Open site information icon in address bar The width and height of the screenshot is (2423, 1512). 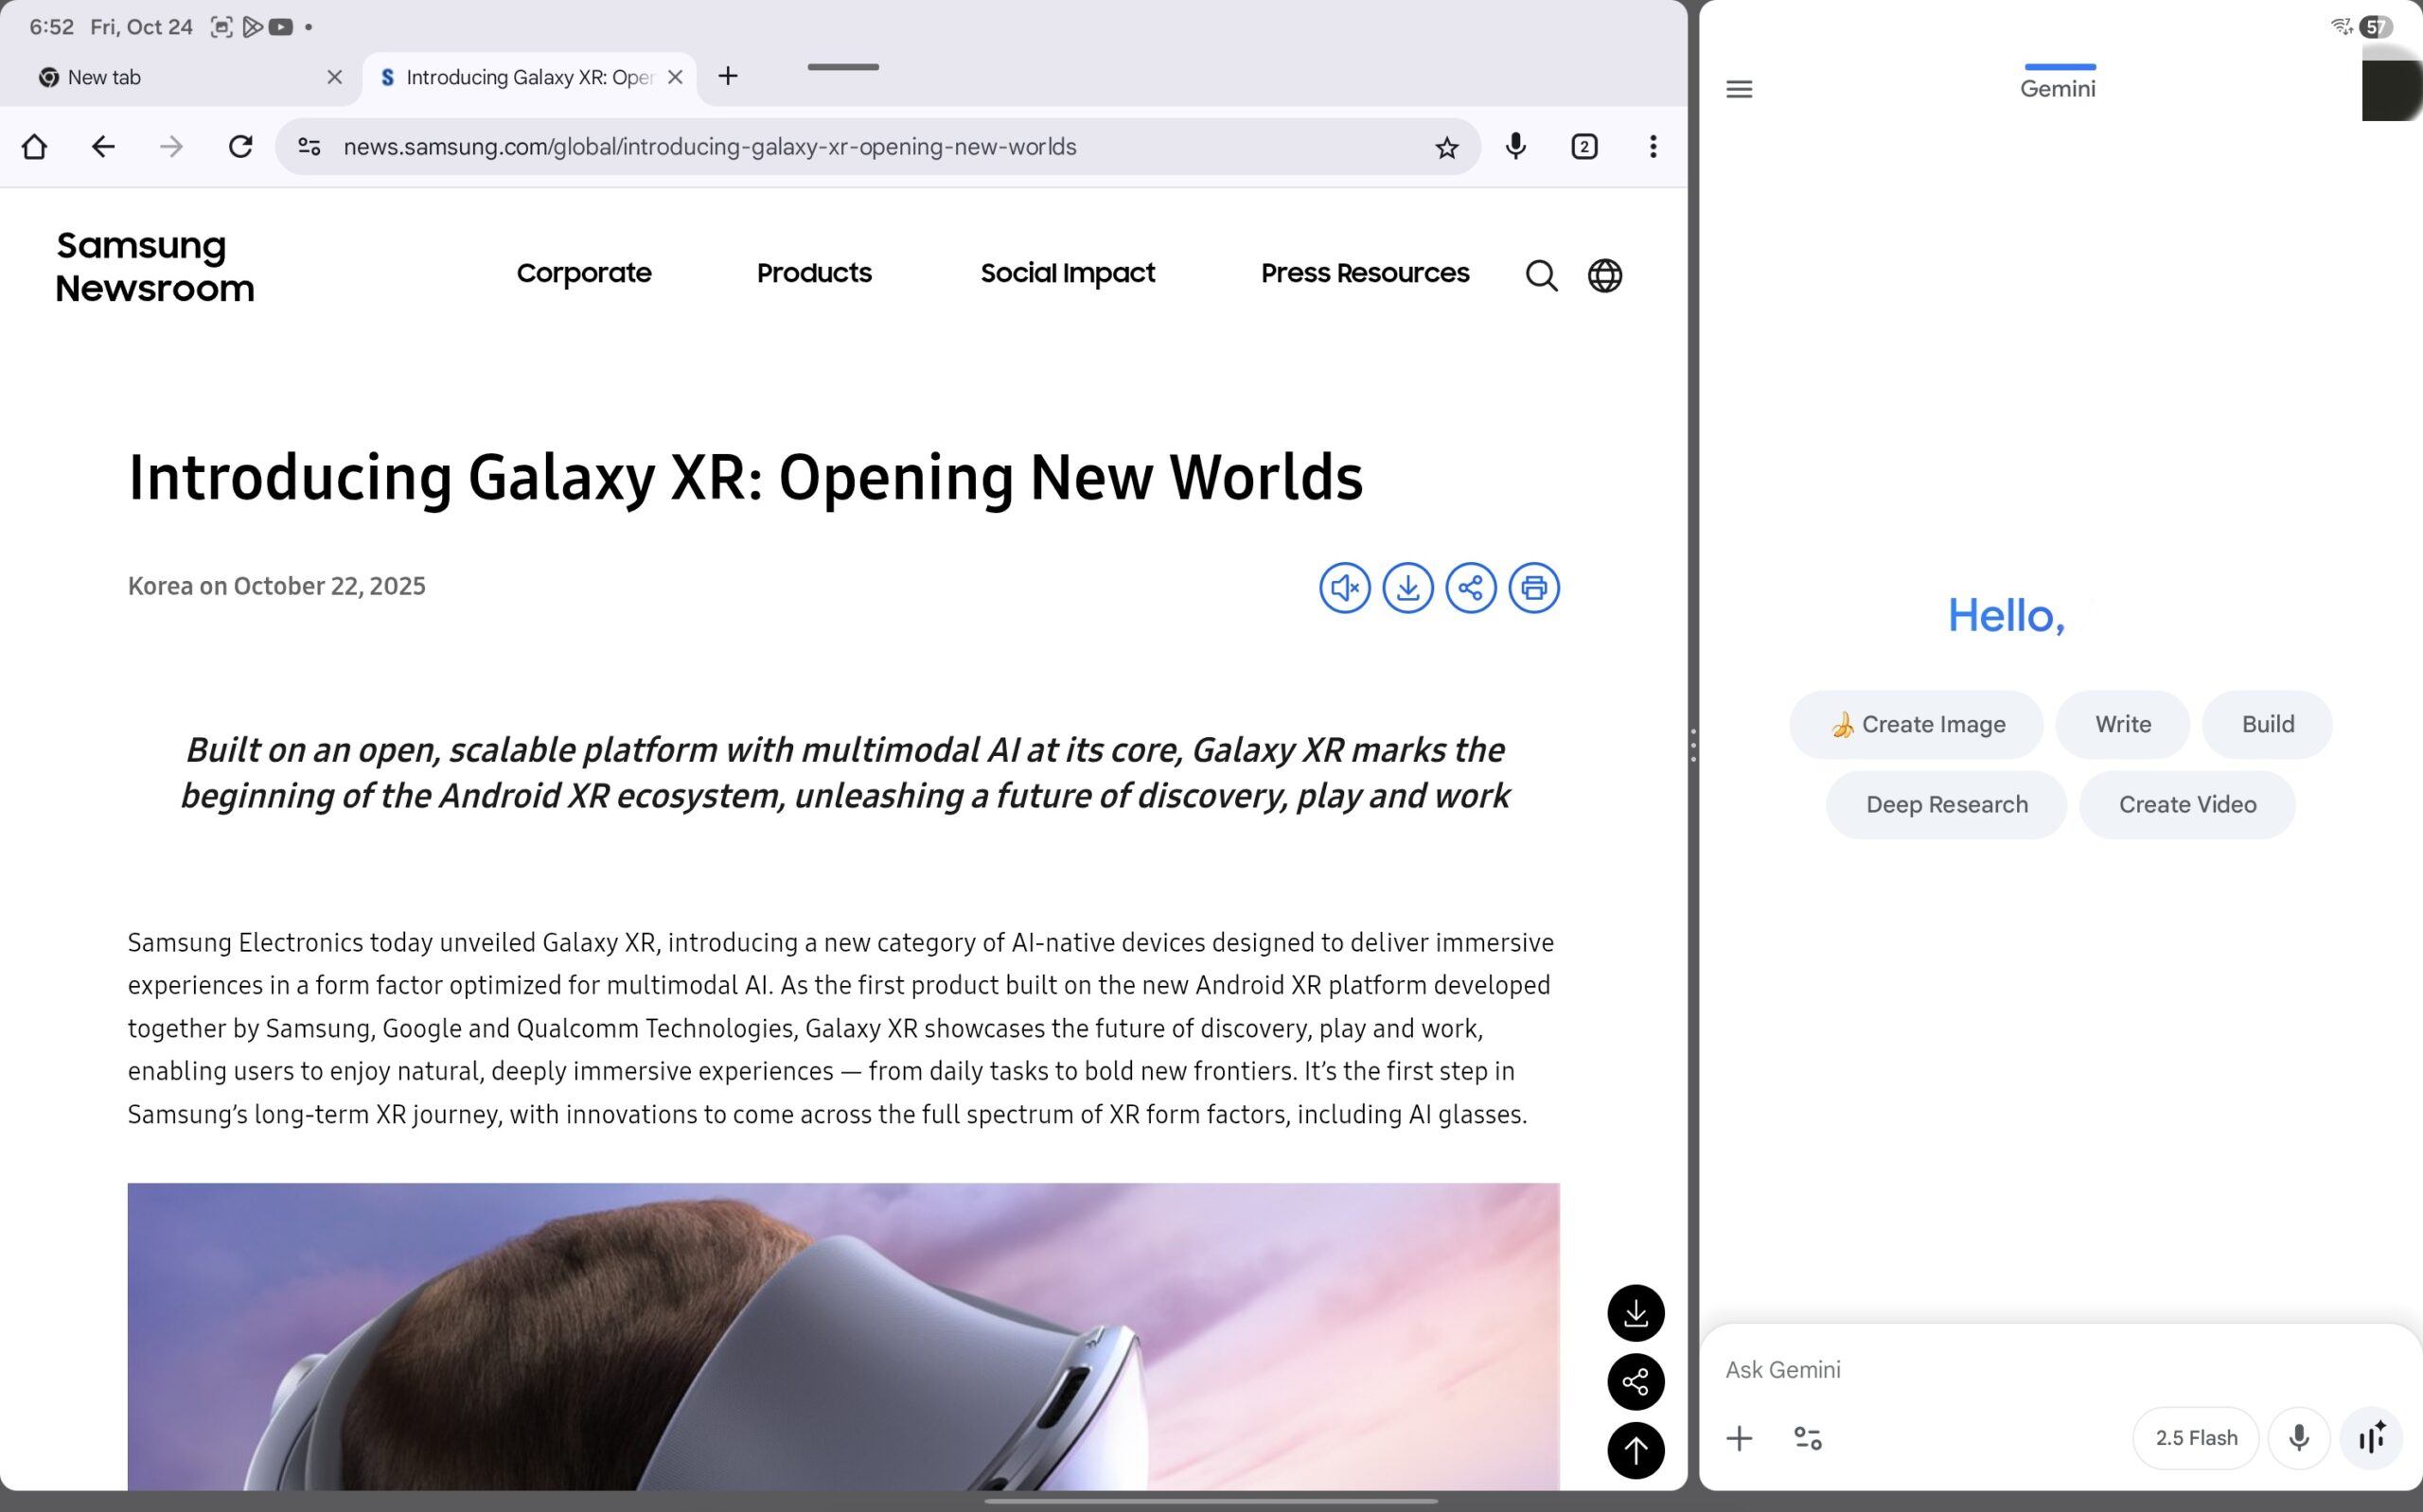pyautogui.click(x=309, y=147)
